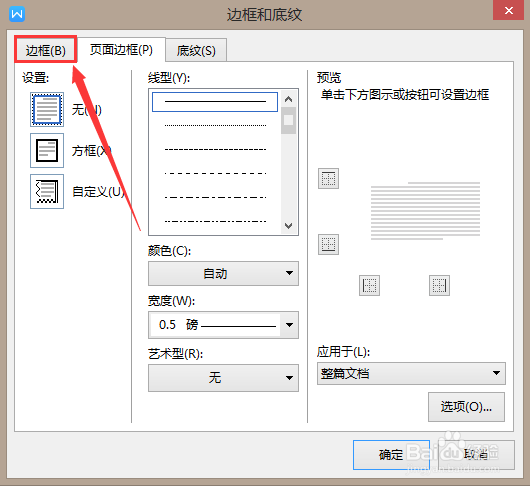The width and height of the screenshot is (530, 487).
Task: Select the dash-dot line style
Action: point(215,197)
